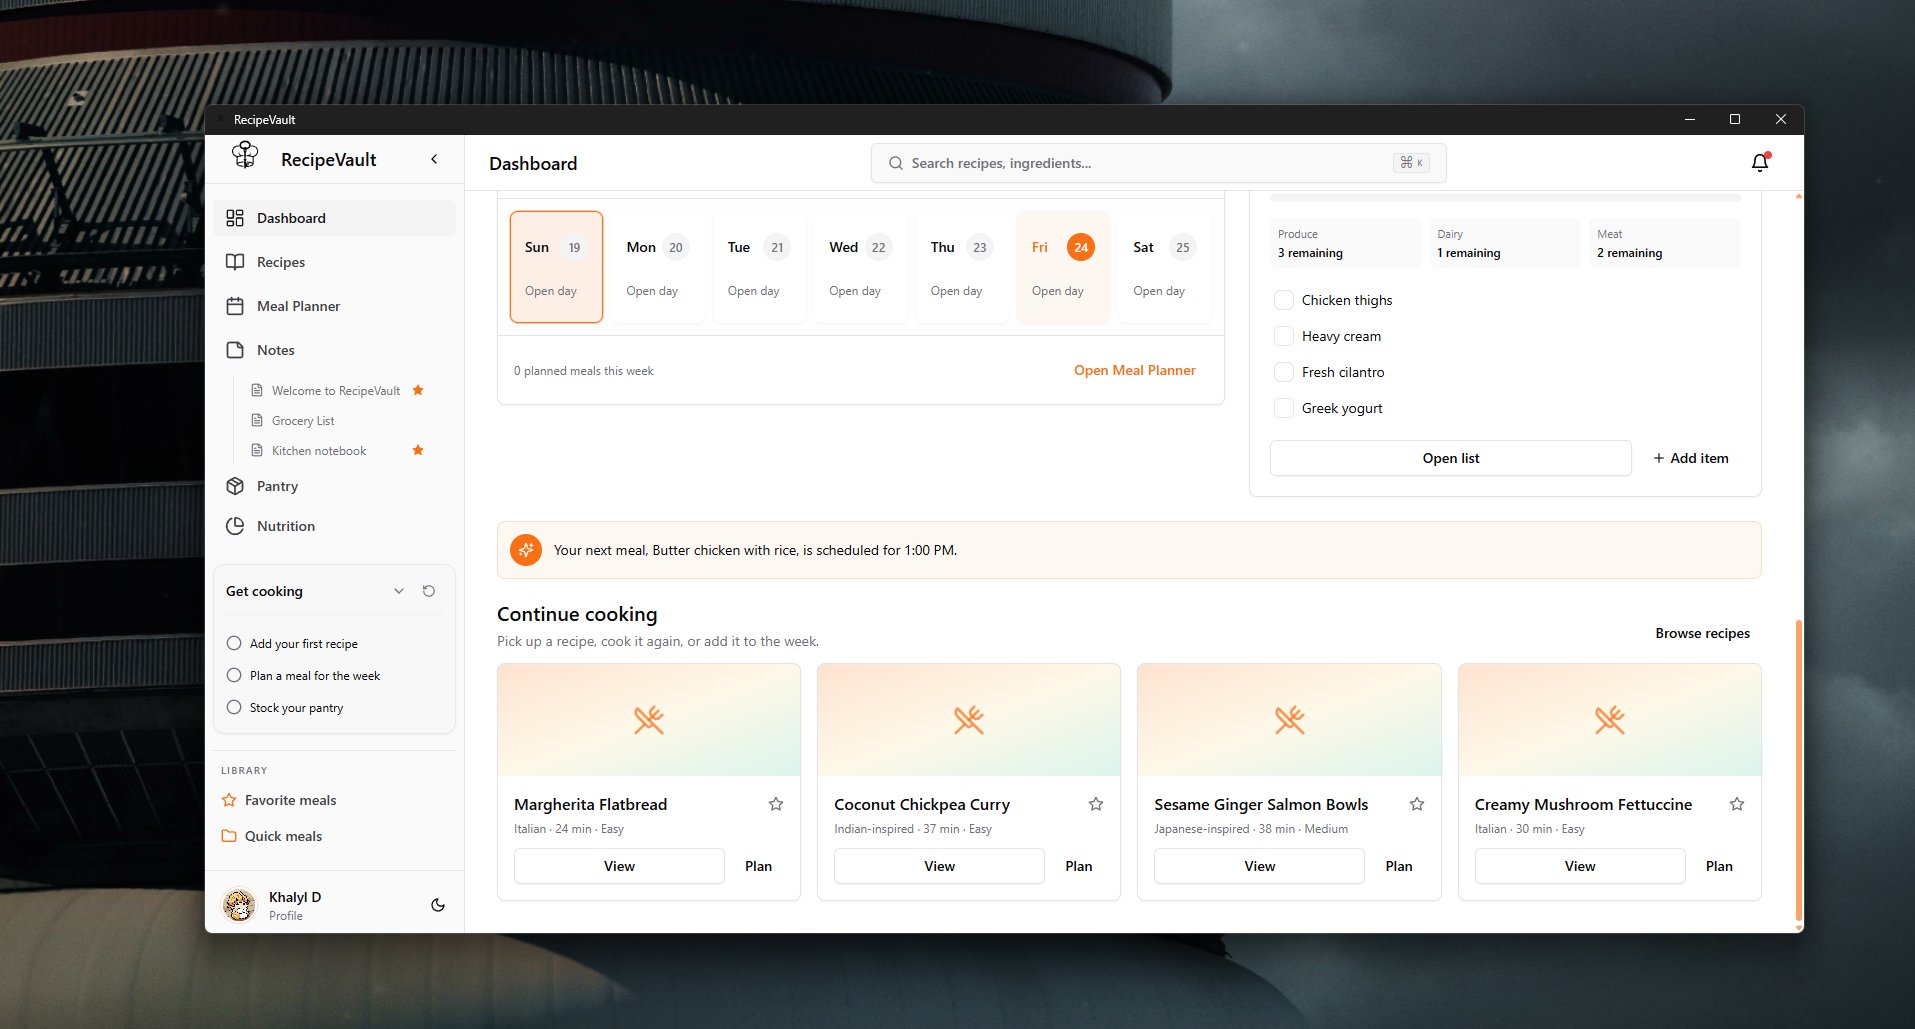Open the notifications bell
Screen dimensions: 1915x1029
(1760, 162)
